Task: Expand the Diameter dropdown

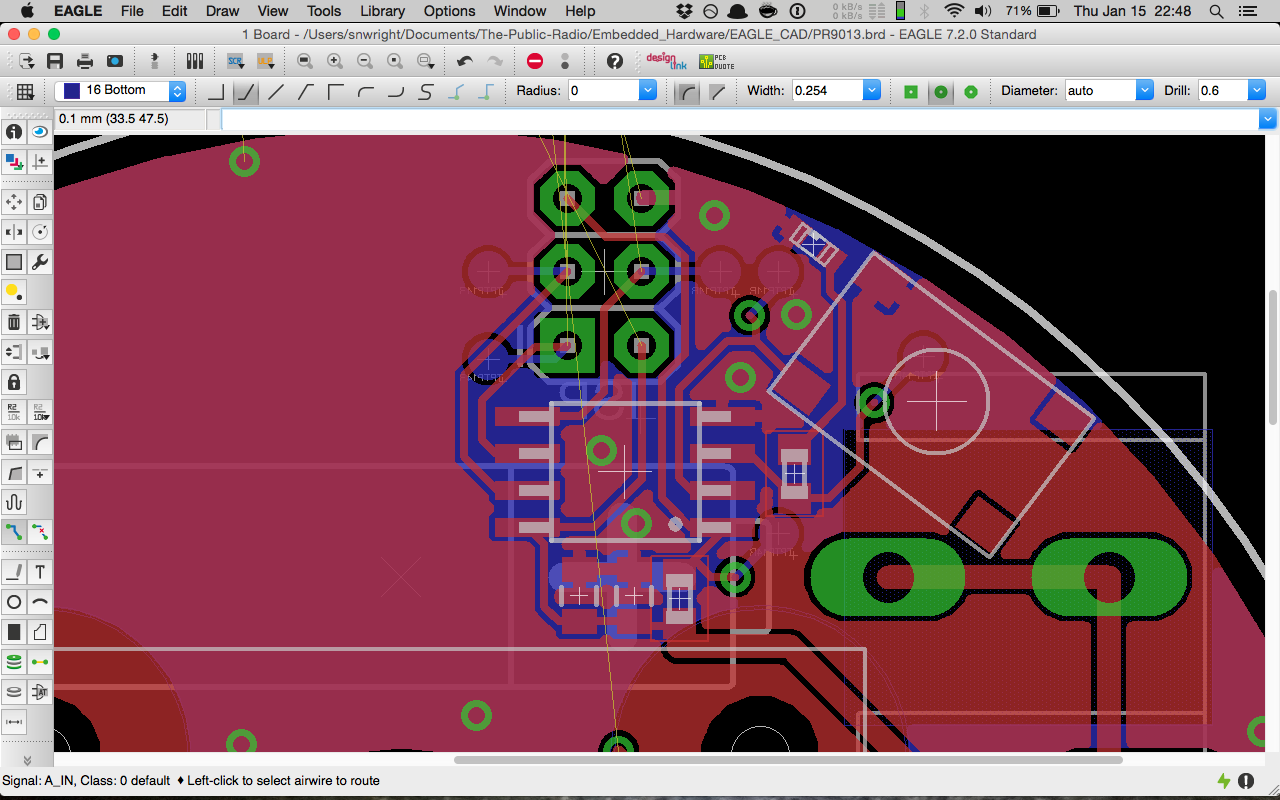Action: [x=1144, y=91]
